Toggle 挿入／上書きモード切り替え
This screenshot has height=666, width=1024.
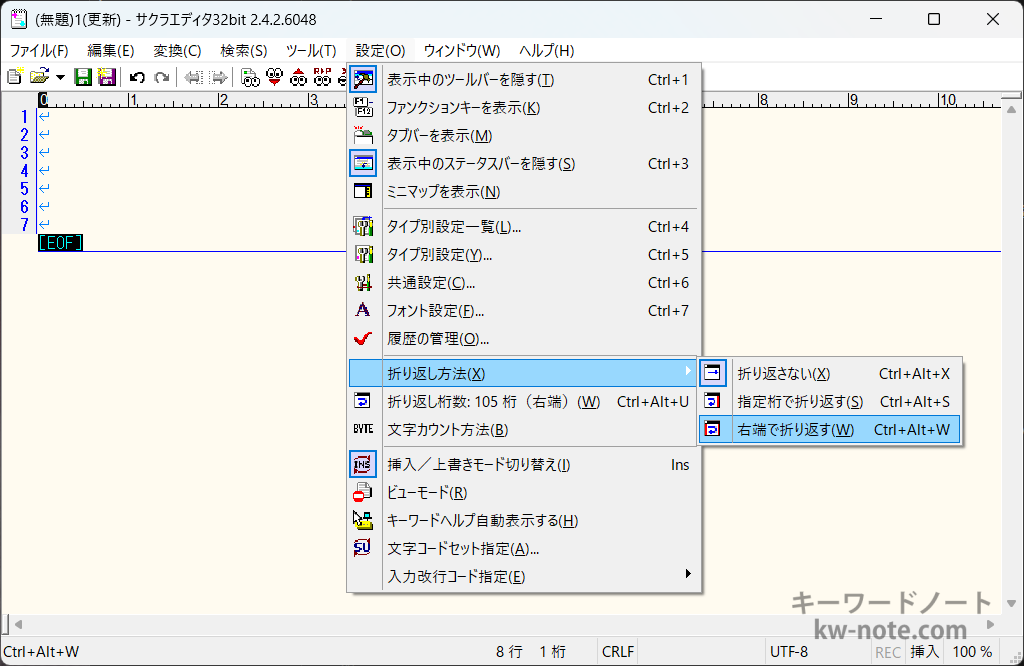coord(478,464)
